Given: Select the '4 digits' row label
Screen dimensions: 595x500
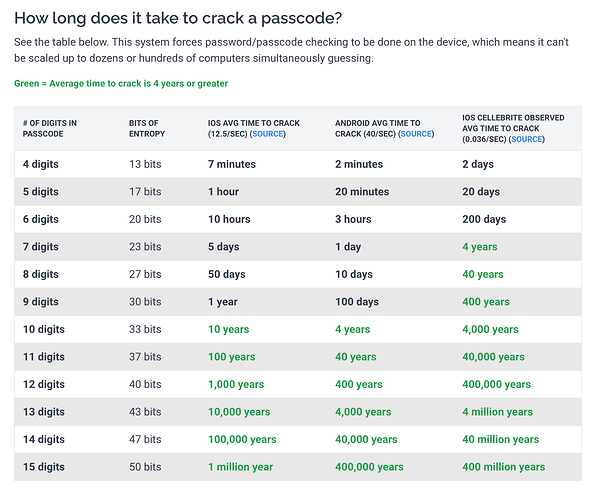Looking at the screenshot, I should click(x=41, y=164).
